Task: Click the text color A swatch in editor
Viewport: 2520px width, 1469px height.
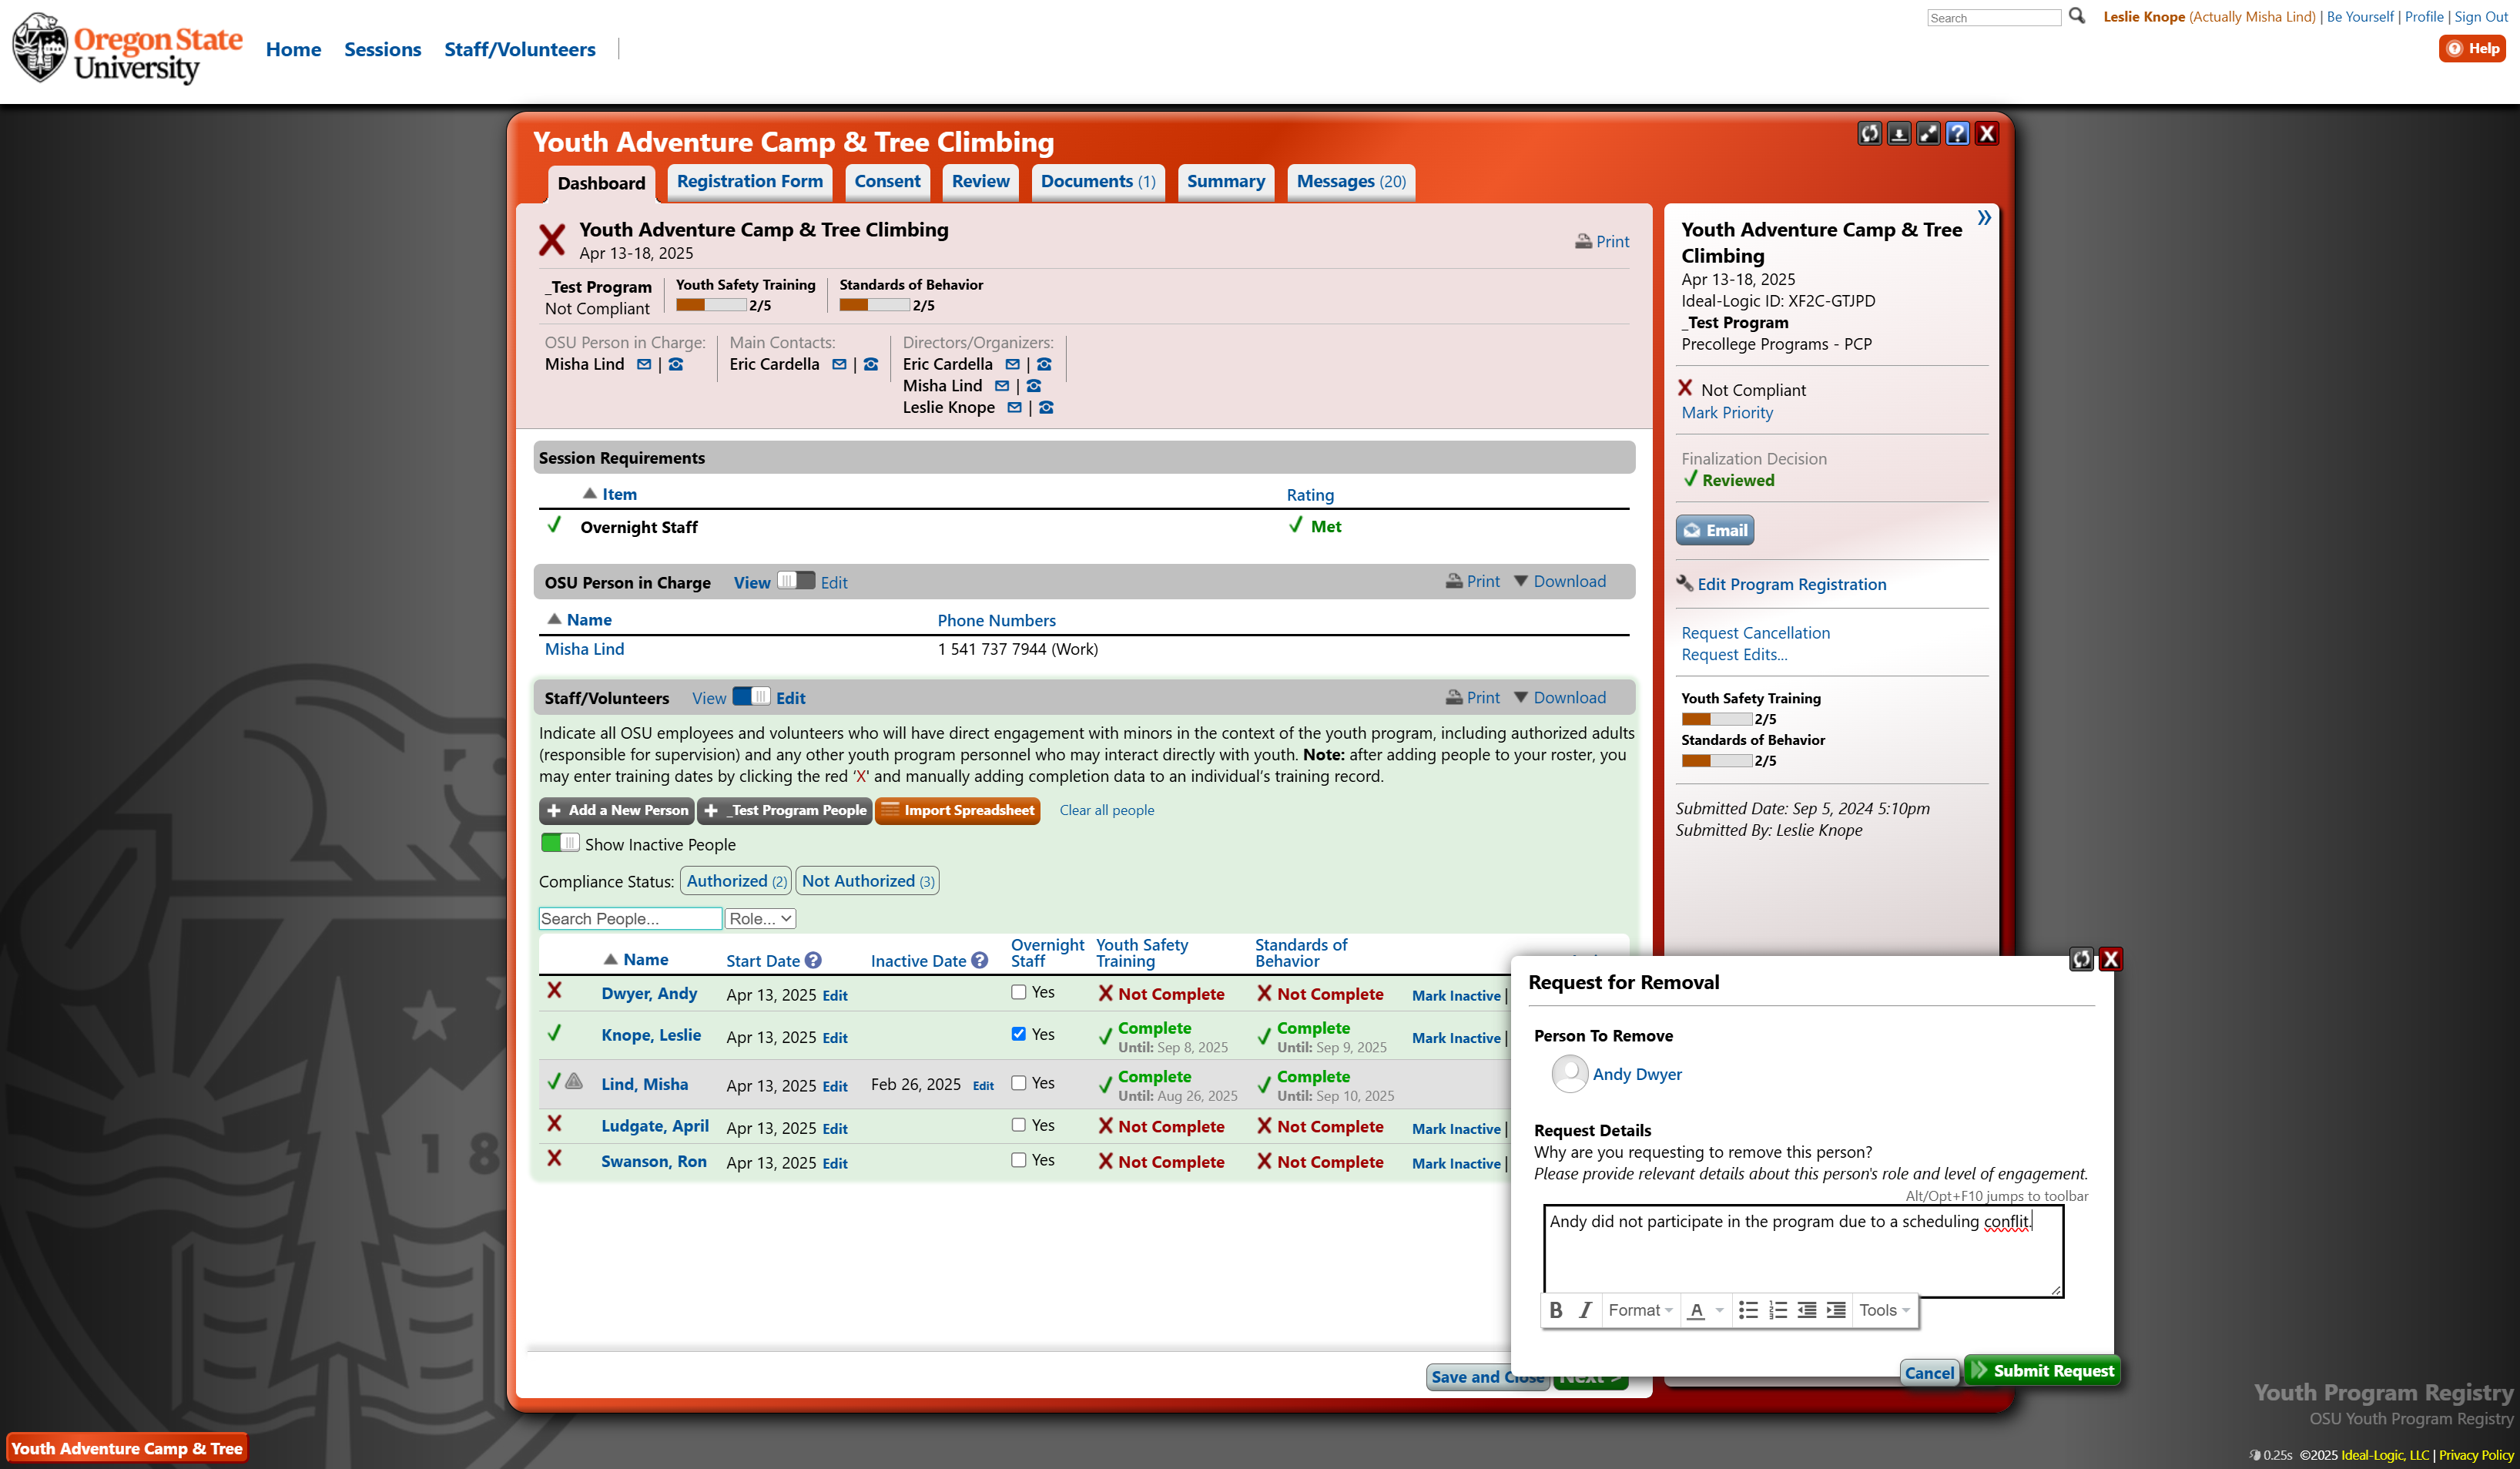Action: [1696, 1310]
